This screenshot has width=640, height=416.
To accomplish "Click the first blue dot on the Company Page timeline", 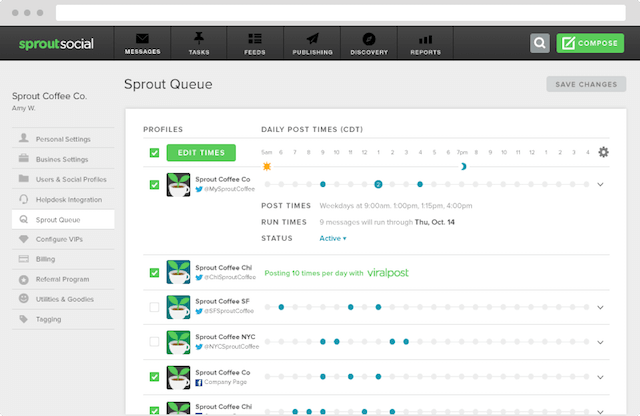I will click(x=323, y=376).
